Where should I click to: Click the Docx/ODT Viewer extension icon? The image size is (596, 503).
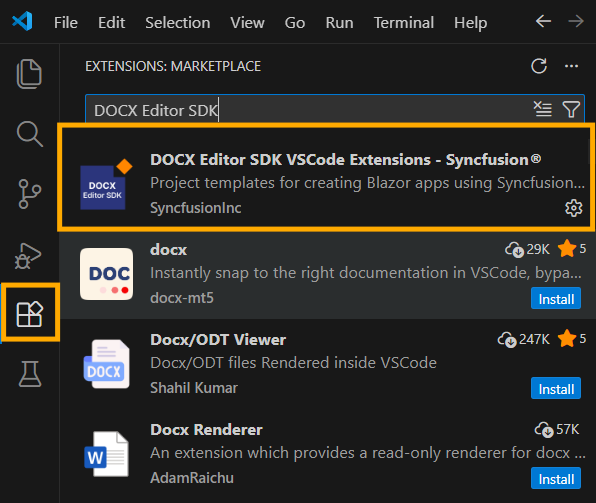pyautogui.click(x=106, y=364)
